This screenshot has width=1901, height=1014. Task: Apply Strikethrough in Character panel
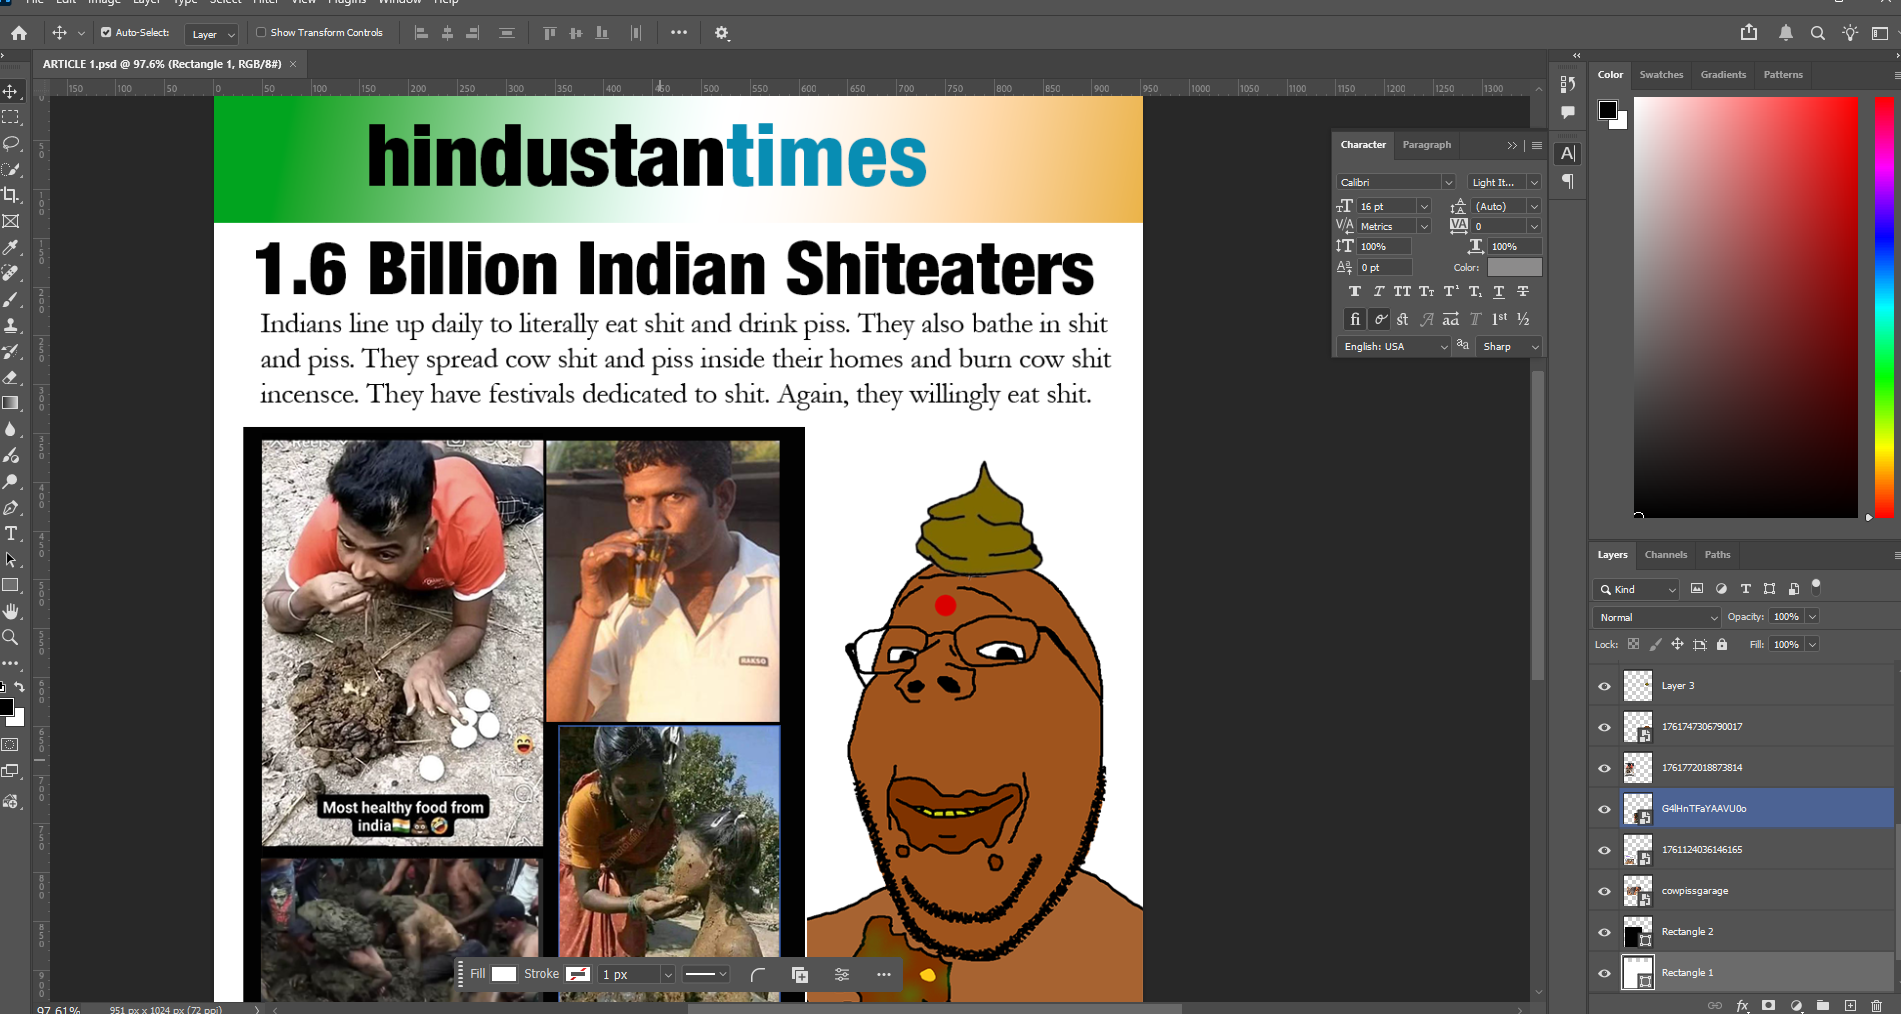[x=1523, y=291]
